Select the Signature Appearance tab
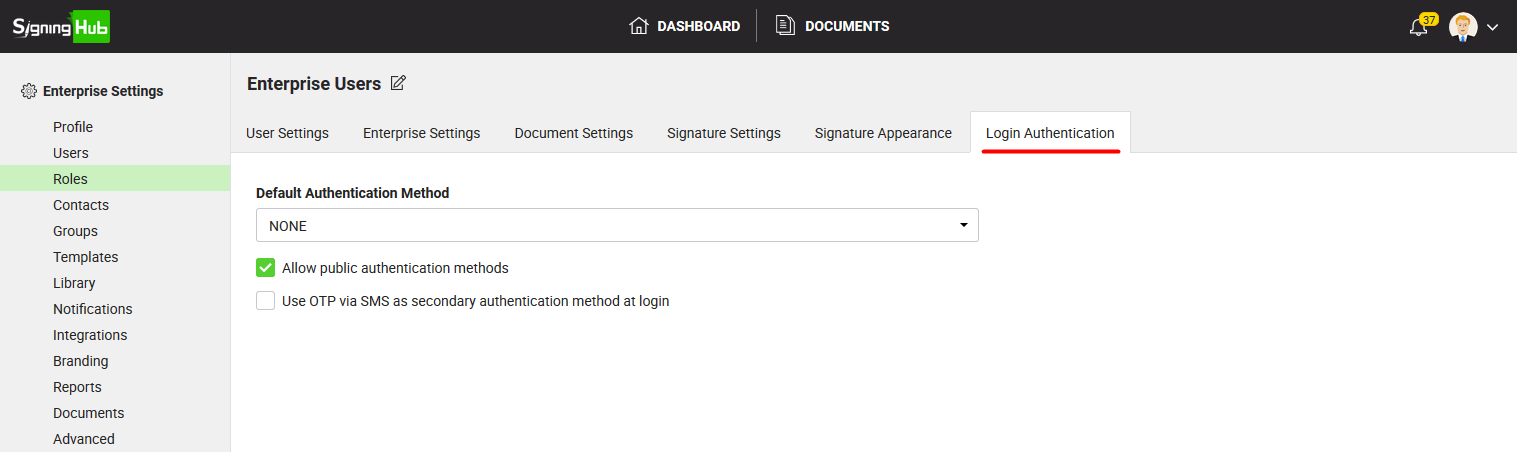The height and width of the screenshot is (452, 1517). pos(883,133)
